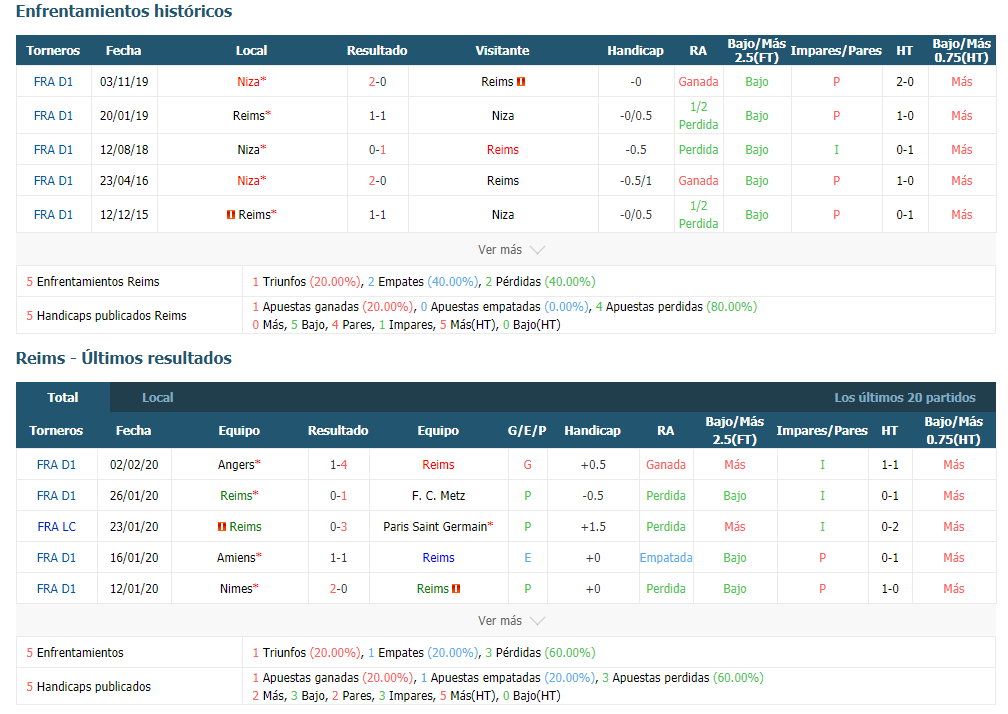Open FRA D1 link for 12/12/15 match

coord(53,215)
